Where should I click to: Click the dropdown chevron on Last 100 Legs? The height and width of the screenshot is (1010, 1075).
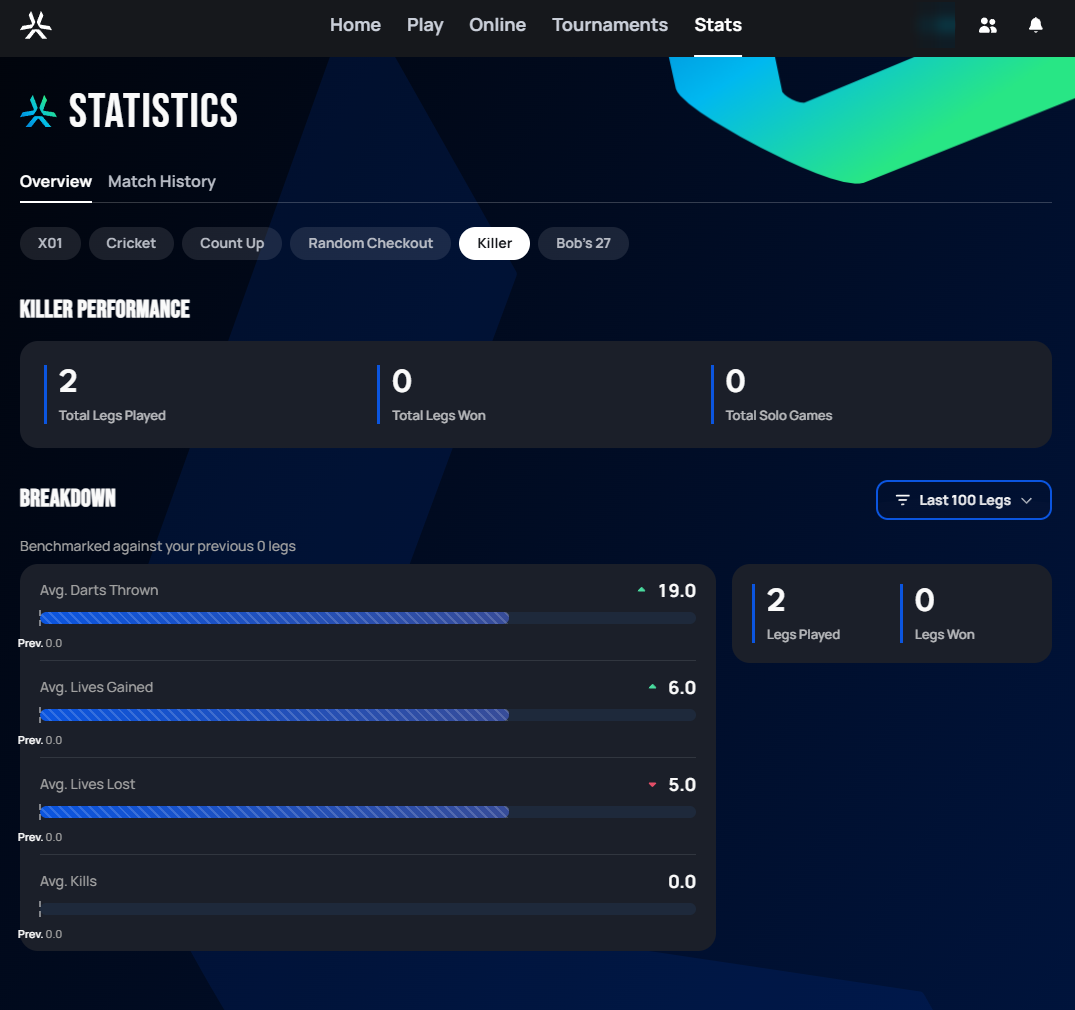pos(1026,501)
